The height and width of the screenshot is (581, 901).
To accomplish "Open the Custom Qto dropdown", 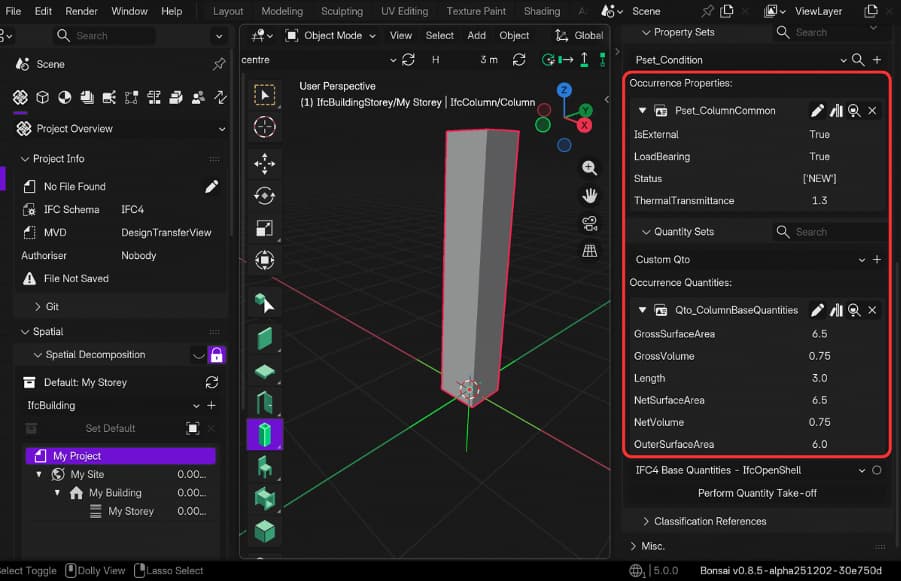I will (x=861, y=260).
